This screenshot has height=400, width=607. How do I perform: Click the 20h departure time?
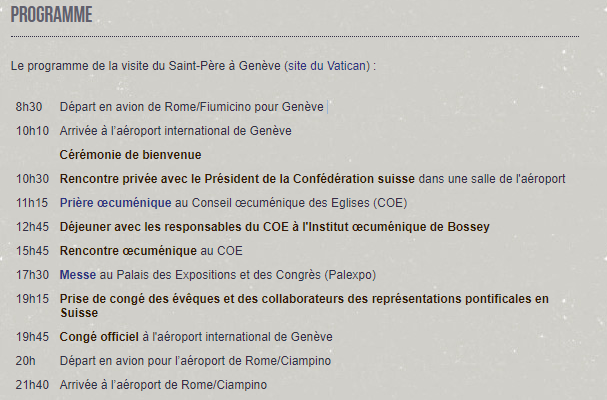coord(25,361)
